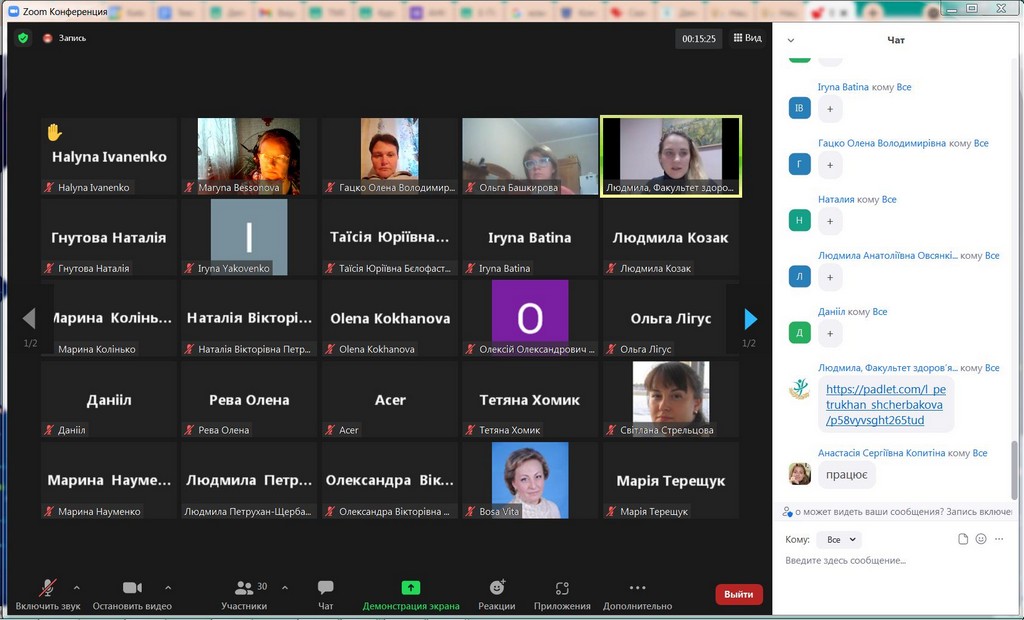The width and height of the screenshot is (1024, 620).
Task: Open the Вид view layout menu
Action: tap(747, 38)
